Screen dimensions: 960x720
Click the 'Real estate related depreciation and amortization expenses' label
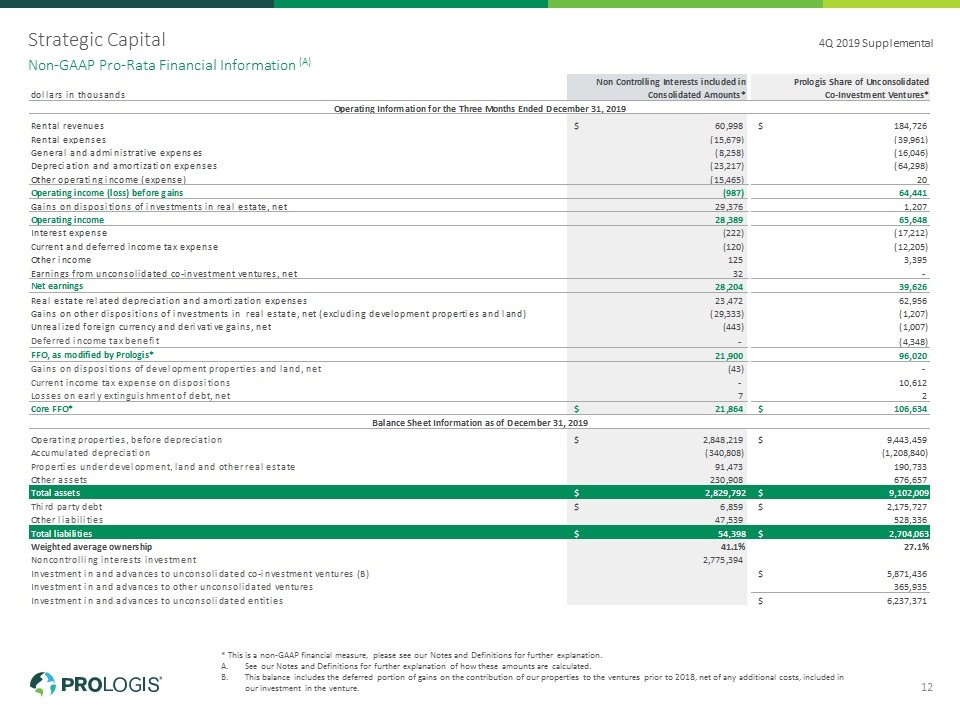point(169,301)
